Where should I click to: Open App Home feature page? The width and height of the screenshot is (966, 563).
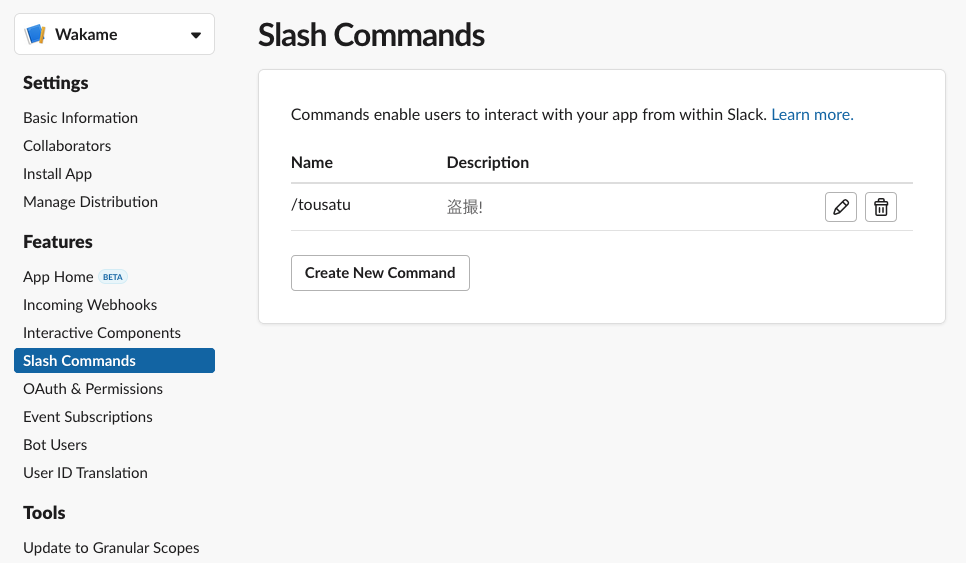tap(58, 277)
